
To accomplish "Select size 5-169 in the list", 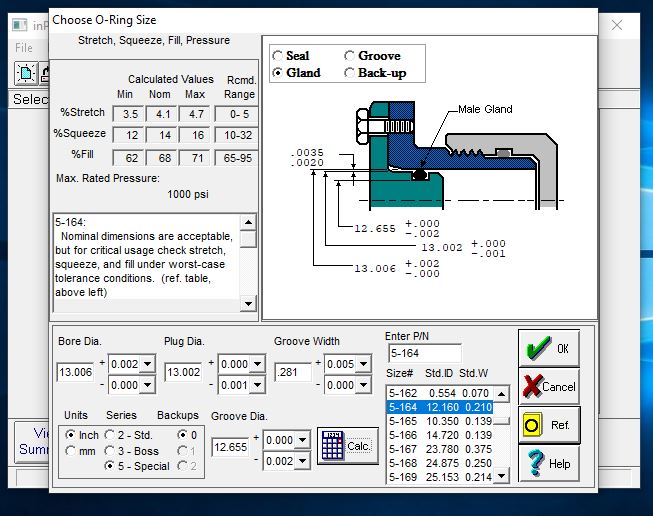I will (x=440, y=477).
